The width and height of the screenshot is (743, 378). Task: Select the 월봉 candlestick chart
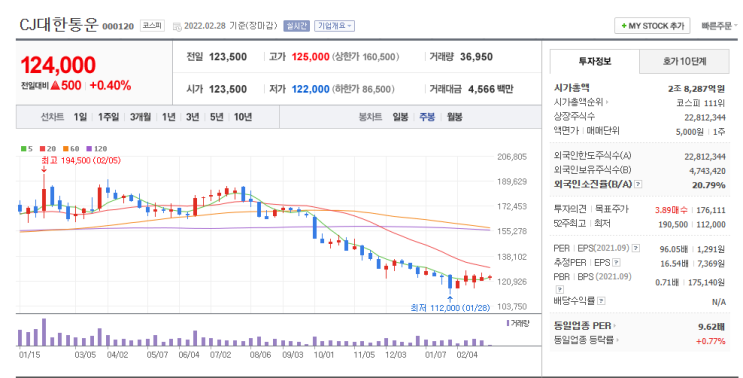[x=454, y=117]
